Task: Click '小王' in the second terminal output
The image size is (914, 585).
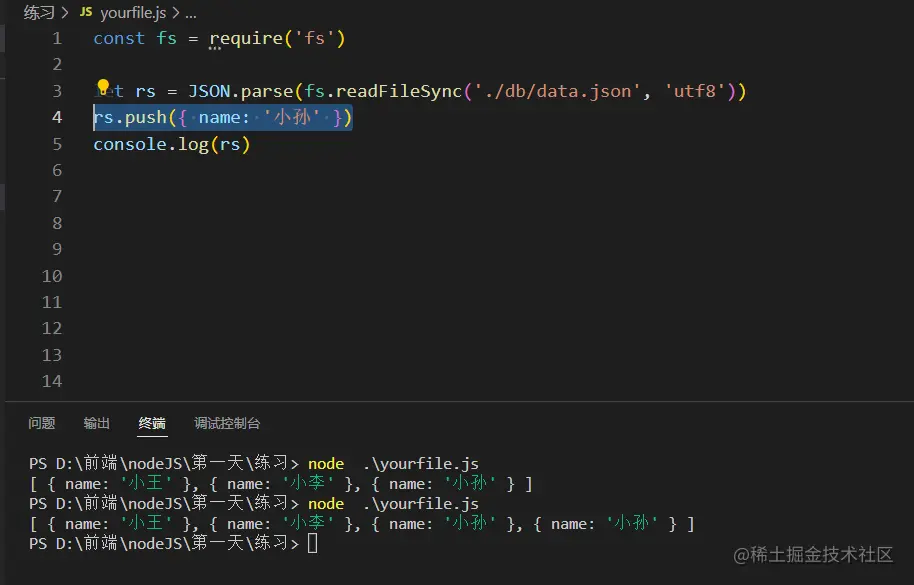Action: pyautogui.click(x=146, y=524)
